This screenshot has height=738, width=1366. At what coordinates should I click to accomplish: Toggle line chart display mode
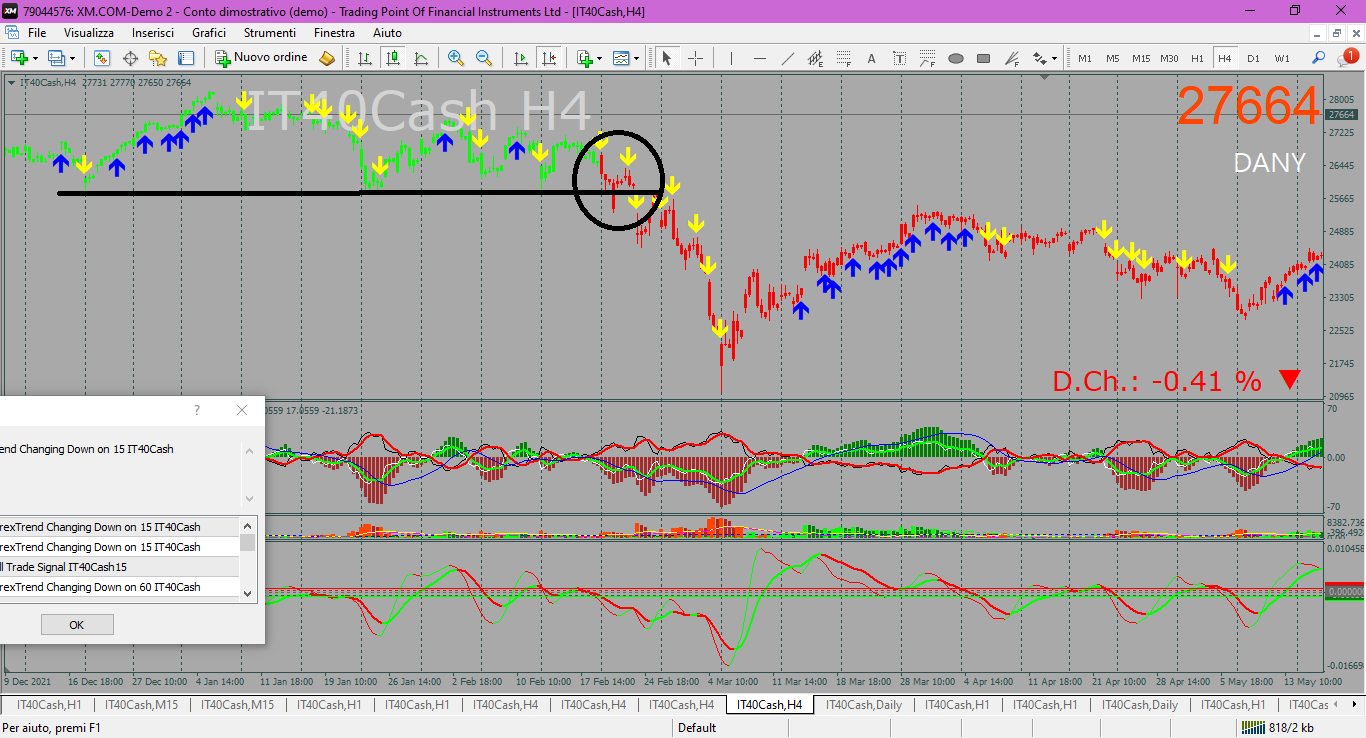pyautogui.click(x=421, y=58)
